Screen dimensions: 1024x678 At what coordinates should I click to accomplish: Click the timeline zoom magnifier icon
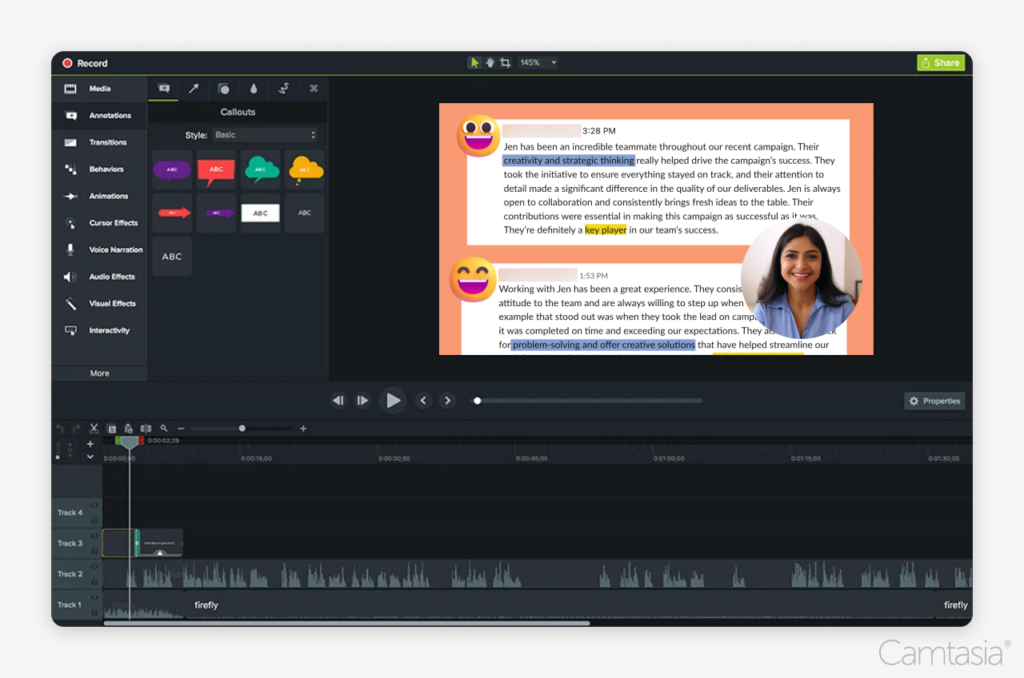pos(164,428)
